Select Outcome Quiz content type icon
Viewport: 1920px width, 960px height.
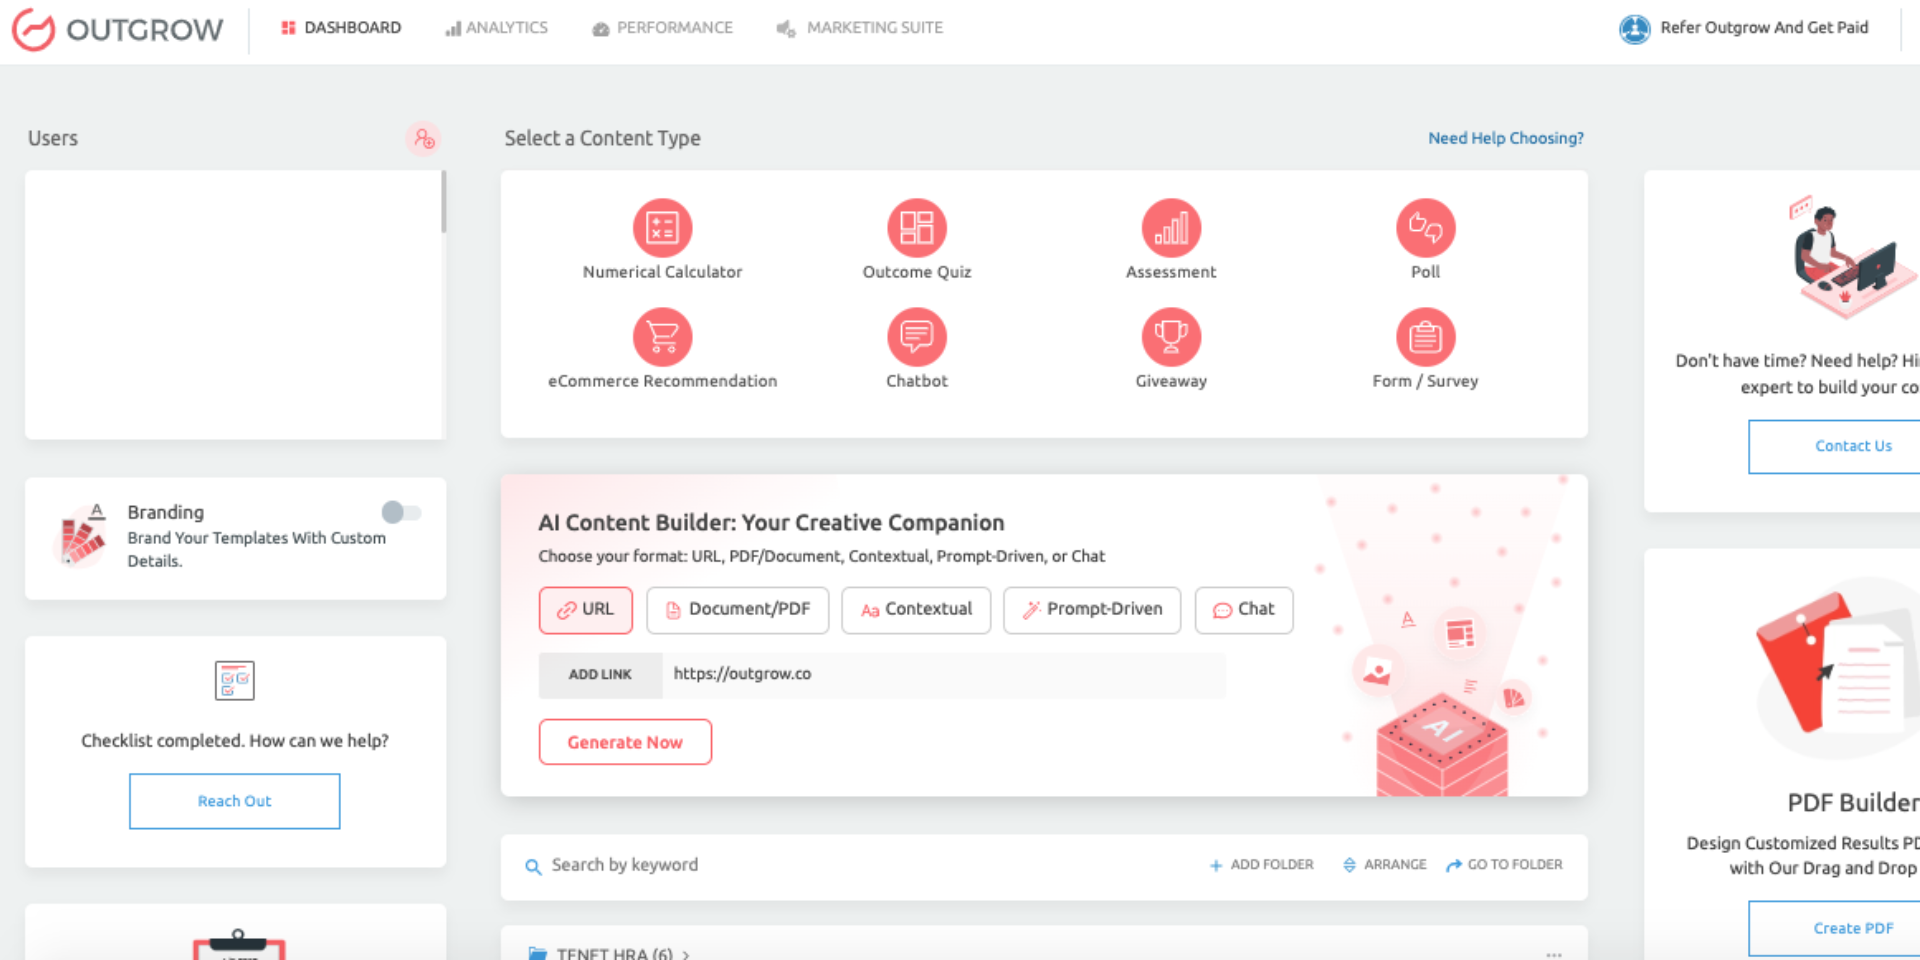click(917, 228)
